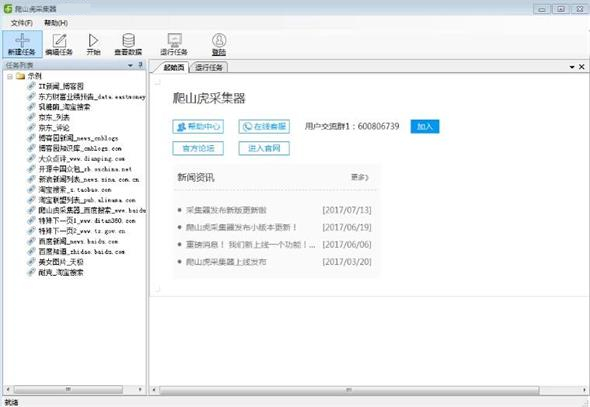This screenshot has width=590, height=407.
Task: Switch to the 运行任务 tab
Action: [x=209, y=67]
